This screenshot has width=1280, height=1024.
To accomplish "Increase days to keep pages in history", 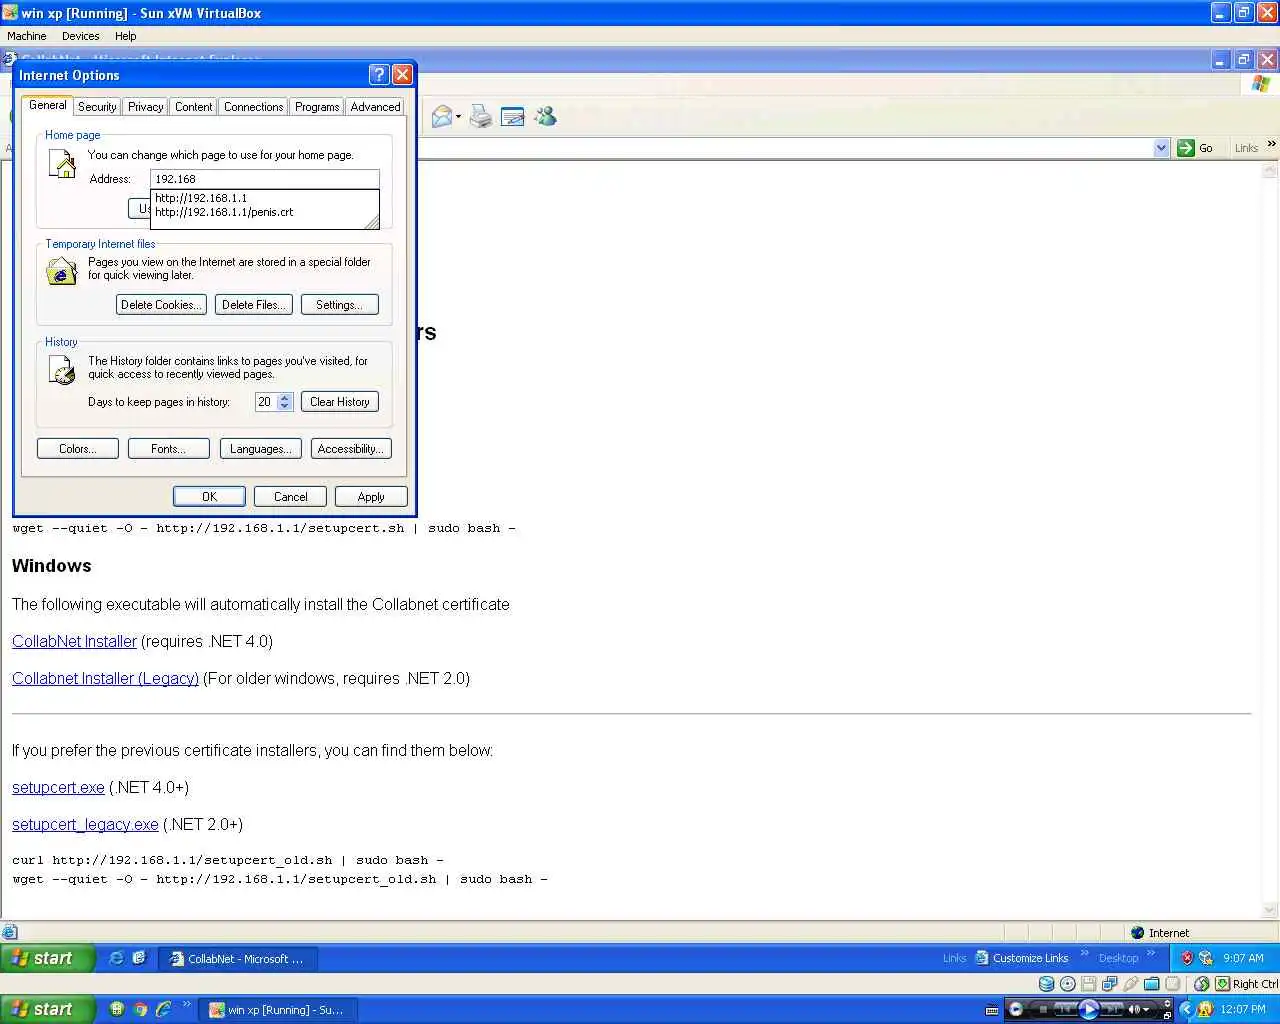I will click(285, 398).
